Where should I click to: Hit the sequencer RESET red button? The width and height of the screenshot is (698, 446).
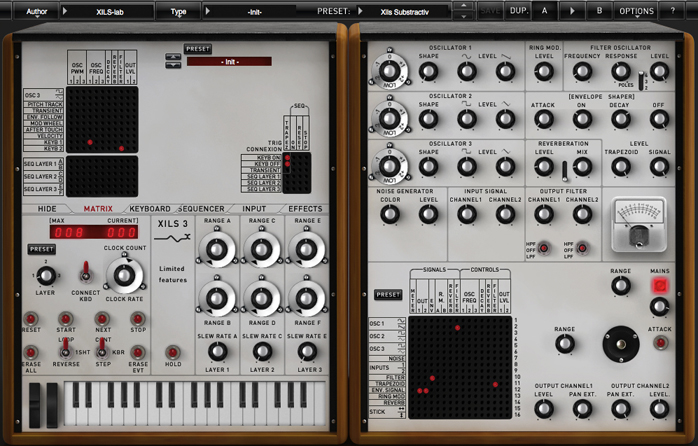pos(30,319)
